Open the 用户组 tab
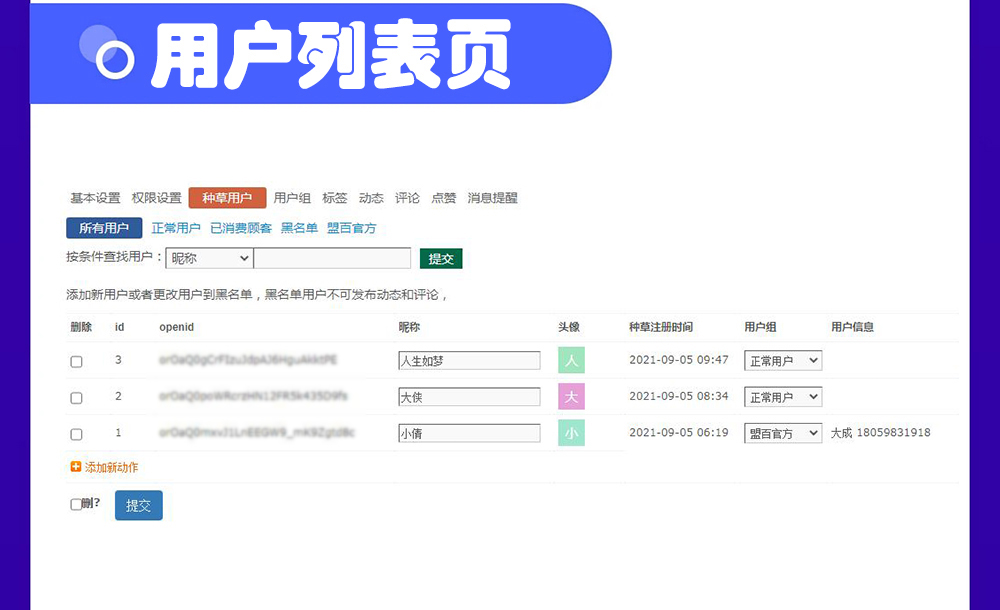The image size is (1000, 610). [292, 198]
